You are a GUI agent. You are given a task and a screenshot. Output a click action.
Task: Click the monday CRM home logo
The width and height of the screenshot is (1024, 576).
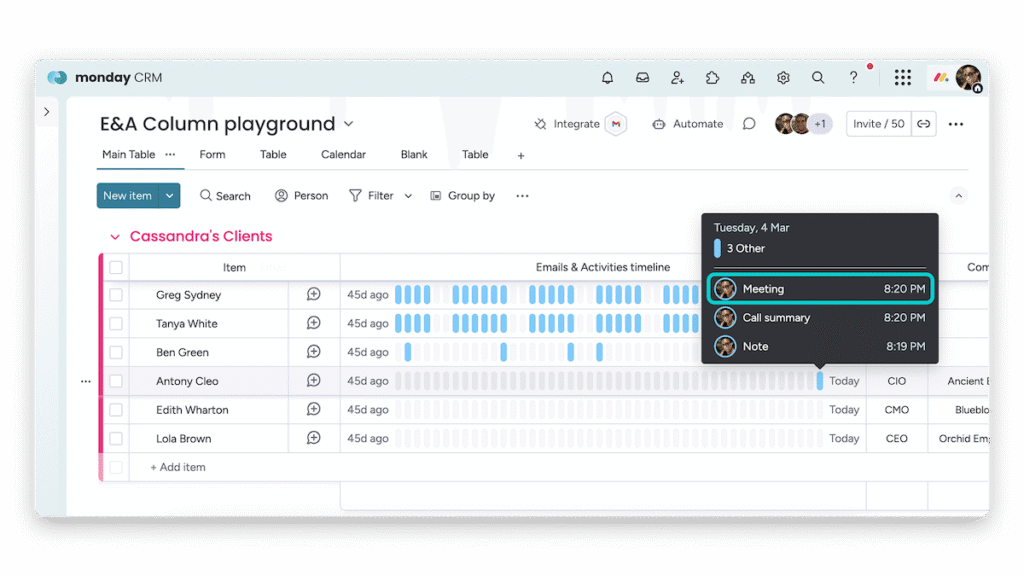(x=105, y=78)
